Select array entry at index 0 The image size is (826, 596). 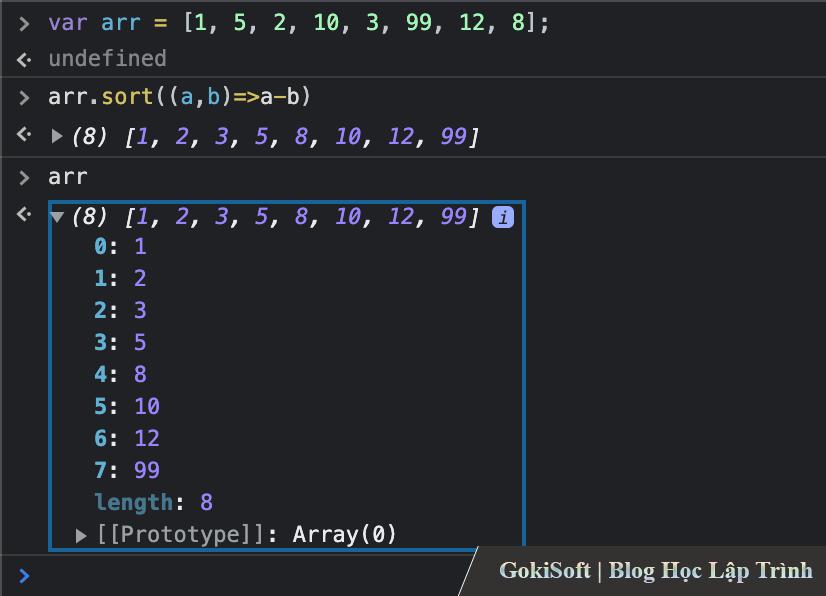[120, 246]
